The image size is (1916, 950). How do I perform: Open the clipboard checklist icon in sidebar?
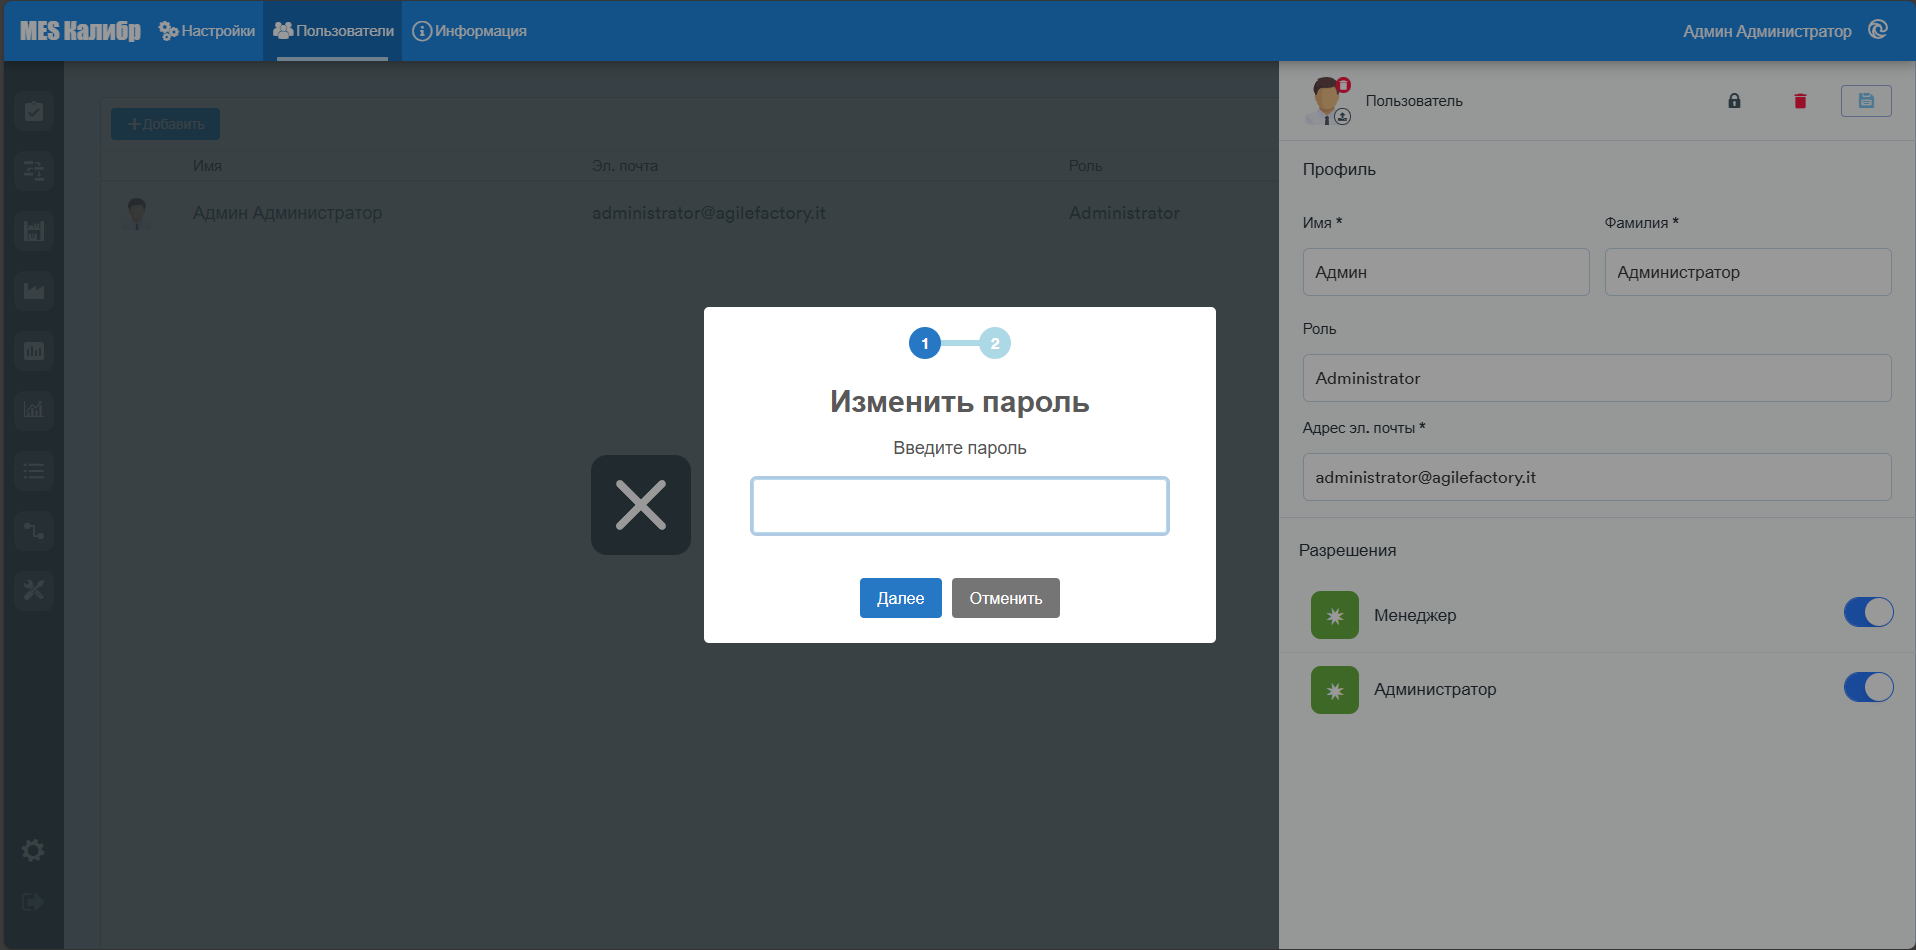(34, 111)
